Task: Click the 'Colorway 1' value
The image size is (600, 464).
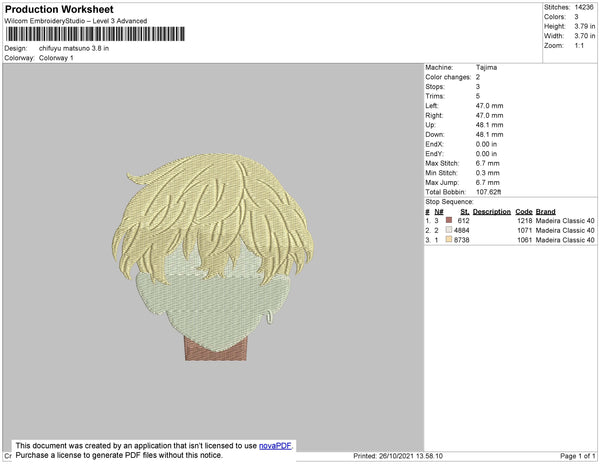Action: 56,58
